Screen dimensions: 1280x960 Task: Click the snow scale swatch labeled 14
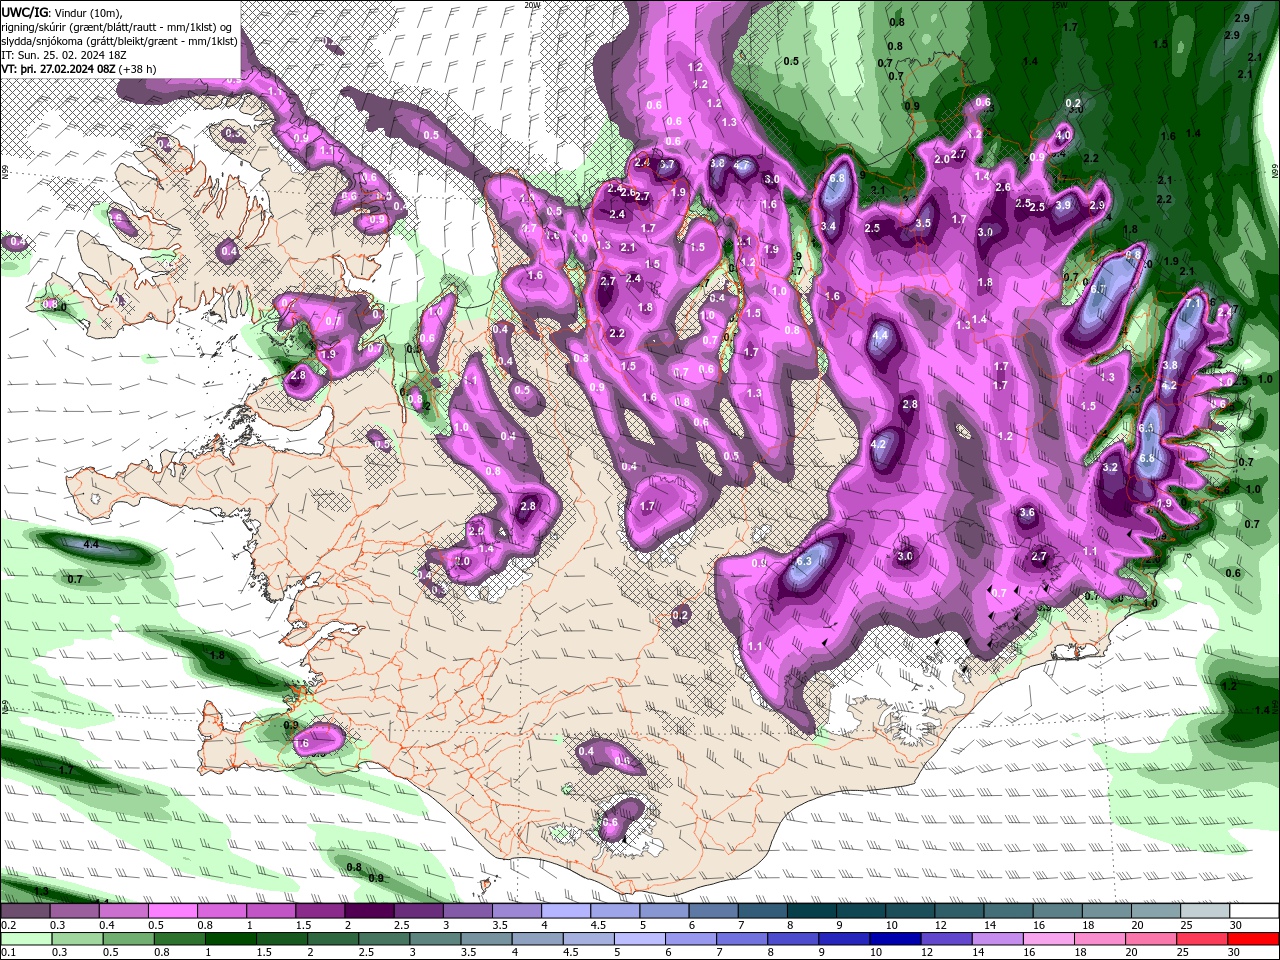click(x=1007, y=911)
